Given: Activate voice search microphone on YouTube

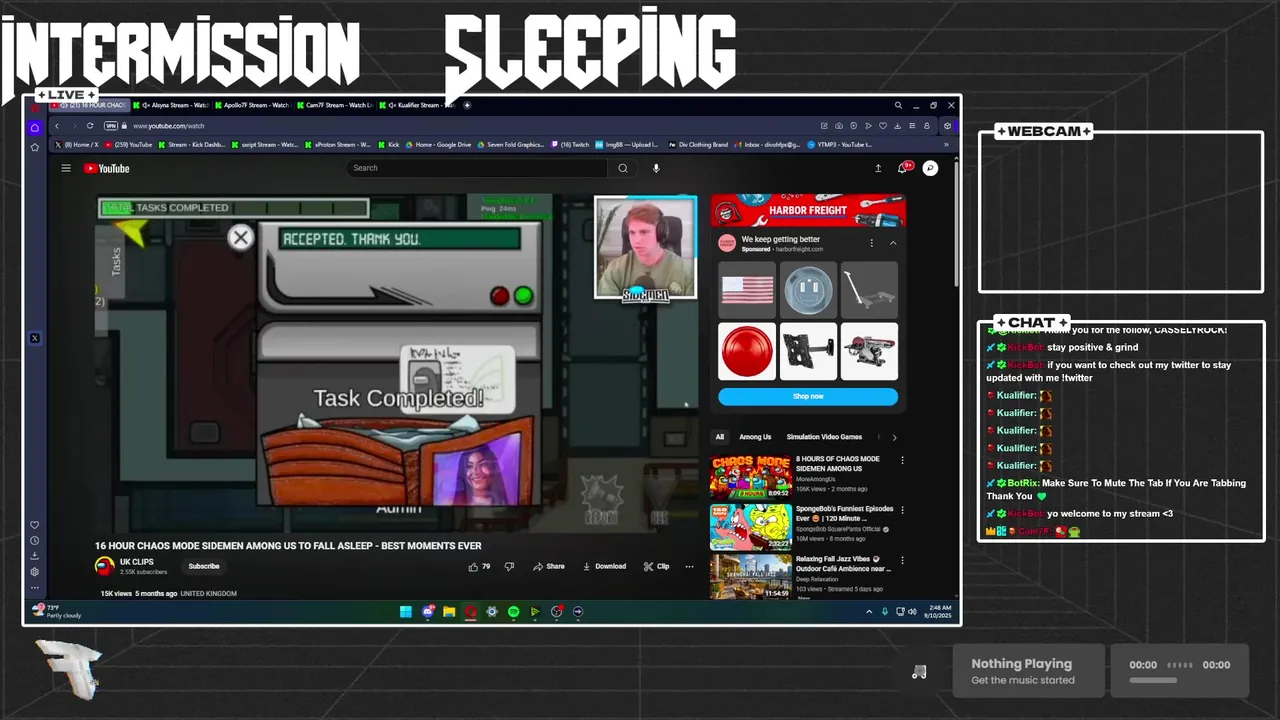Looking at the screenshot, I should pyautogui.click(x=656, y=168).
